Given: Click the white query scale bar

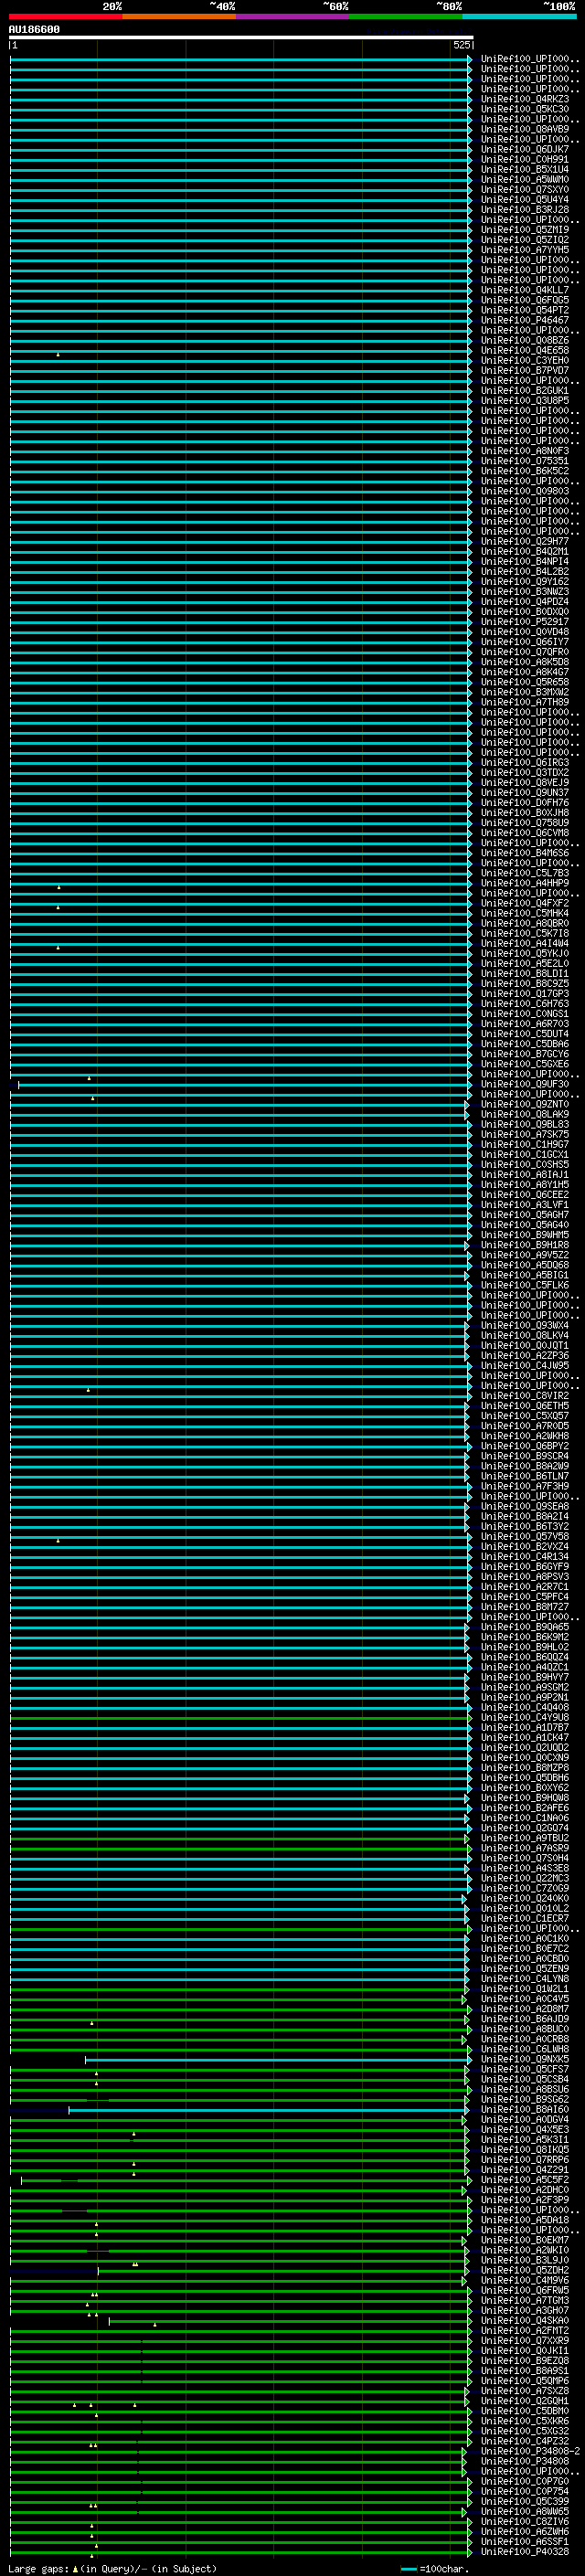Looking at the screenshot, I should tap(241, 38).
